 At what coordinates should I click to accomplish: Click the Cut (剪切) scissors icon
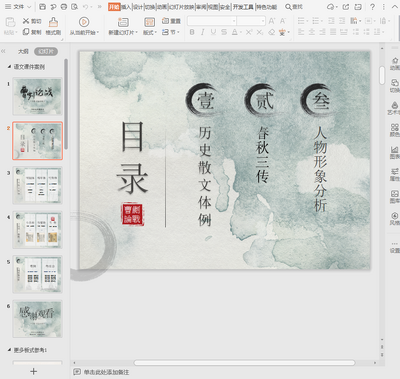[x=26, y=21]
